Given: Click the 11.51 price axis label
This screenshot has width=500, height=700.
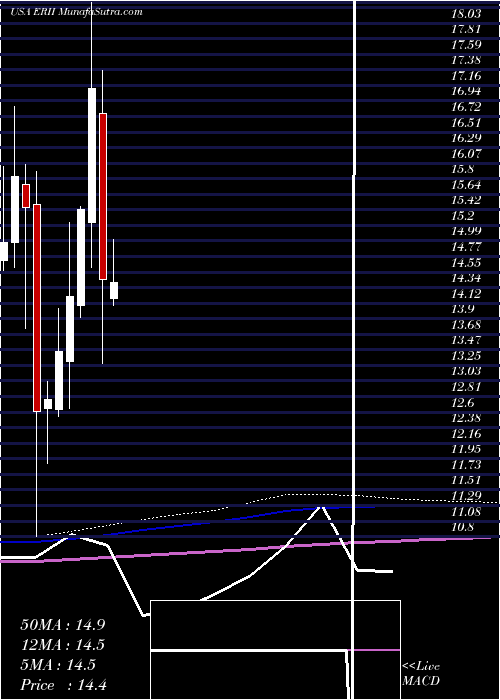Looking at the screenshot, I should (x=467, y=480).
